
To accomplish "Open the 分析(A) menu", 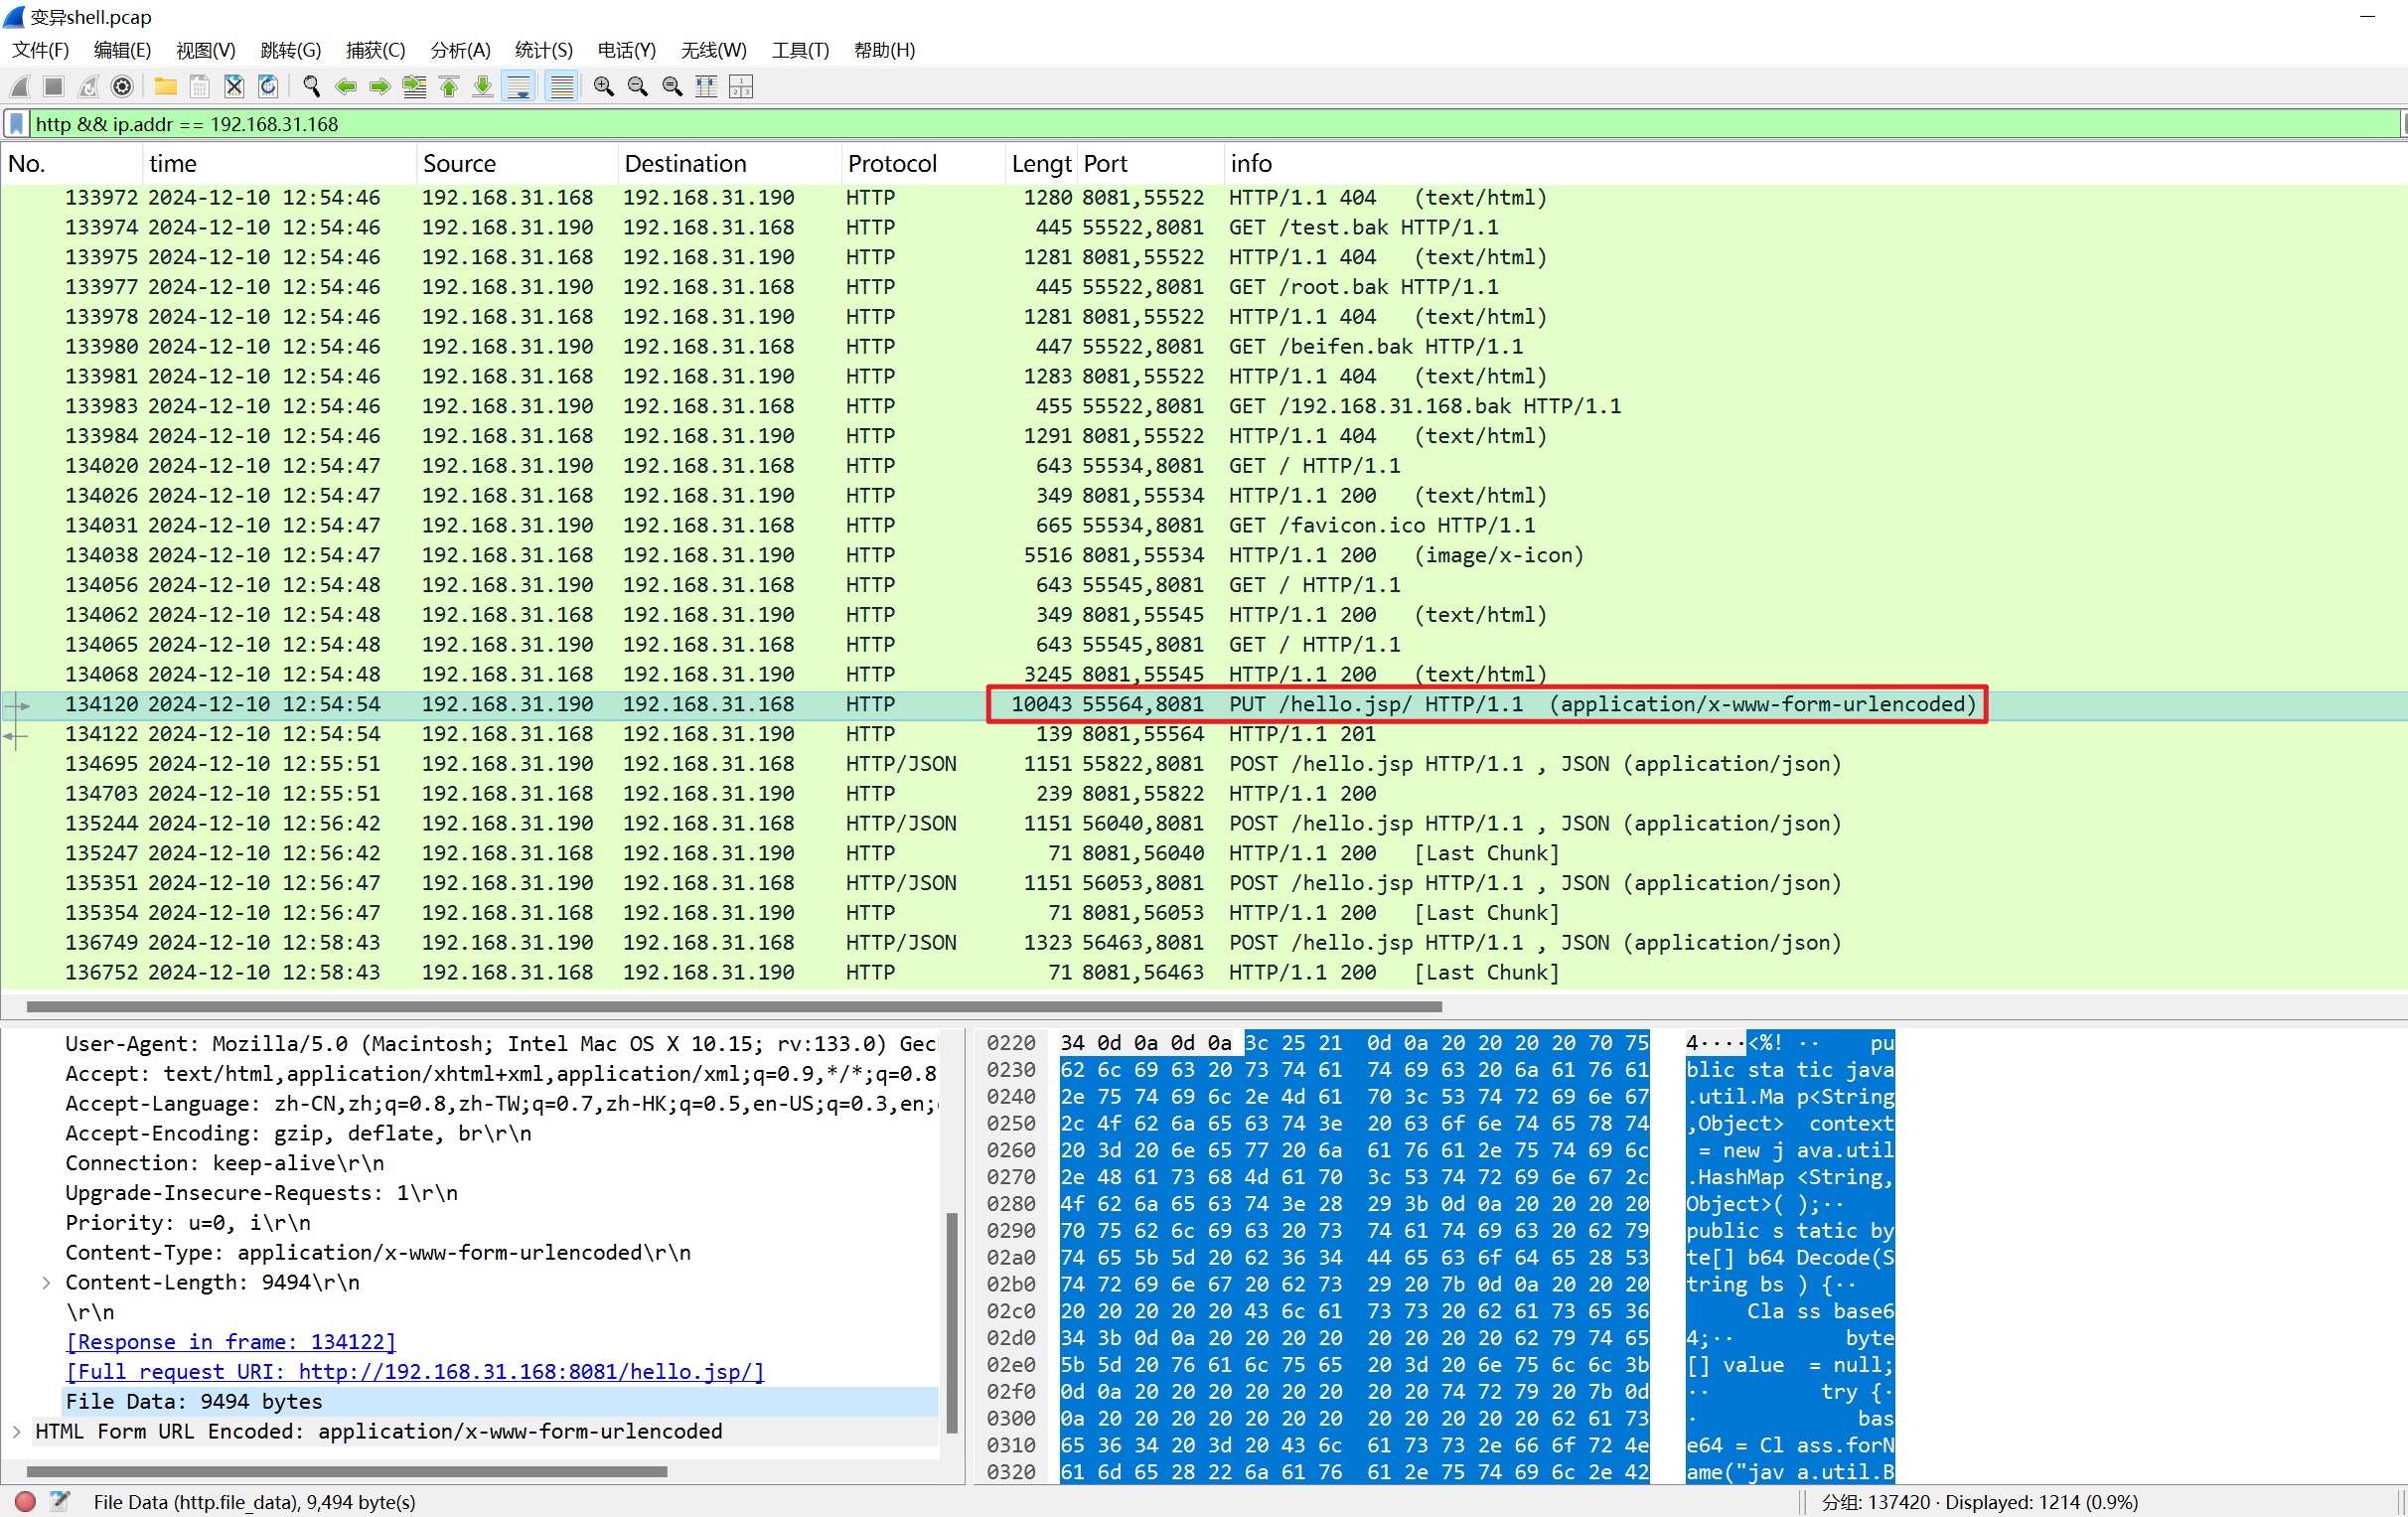I will pos(460,50).
